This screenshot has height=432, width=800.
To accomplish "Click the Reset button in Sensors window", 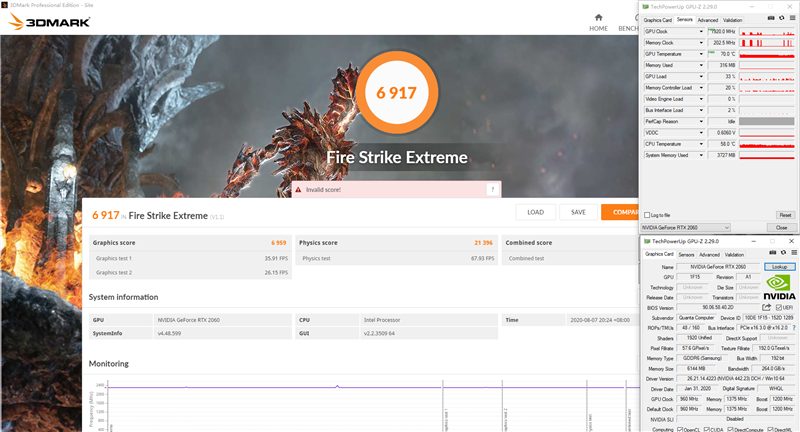I will (785, 215).
